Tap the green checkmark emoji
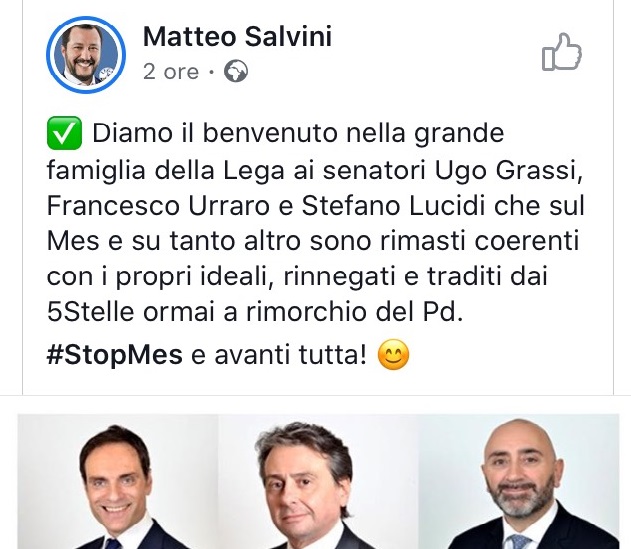Image resolution: width=631 pixels, height=549 pixels. [x=64, y=133]
